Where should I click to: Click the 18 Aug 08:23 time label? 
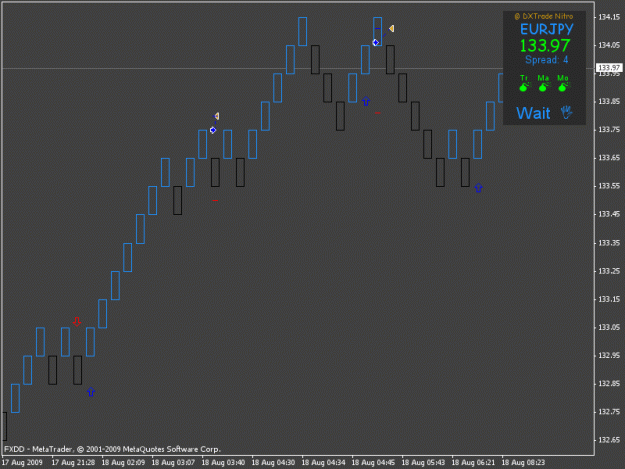[x=523, y=463]
